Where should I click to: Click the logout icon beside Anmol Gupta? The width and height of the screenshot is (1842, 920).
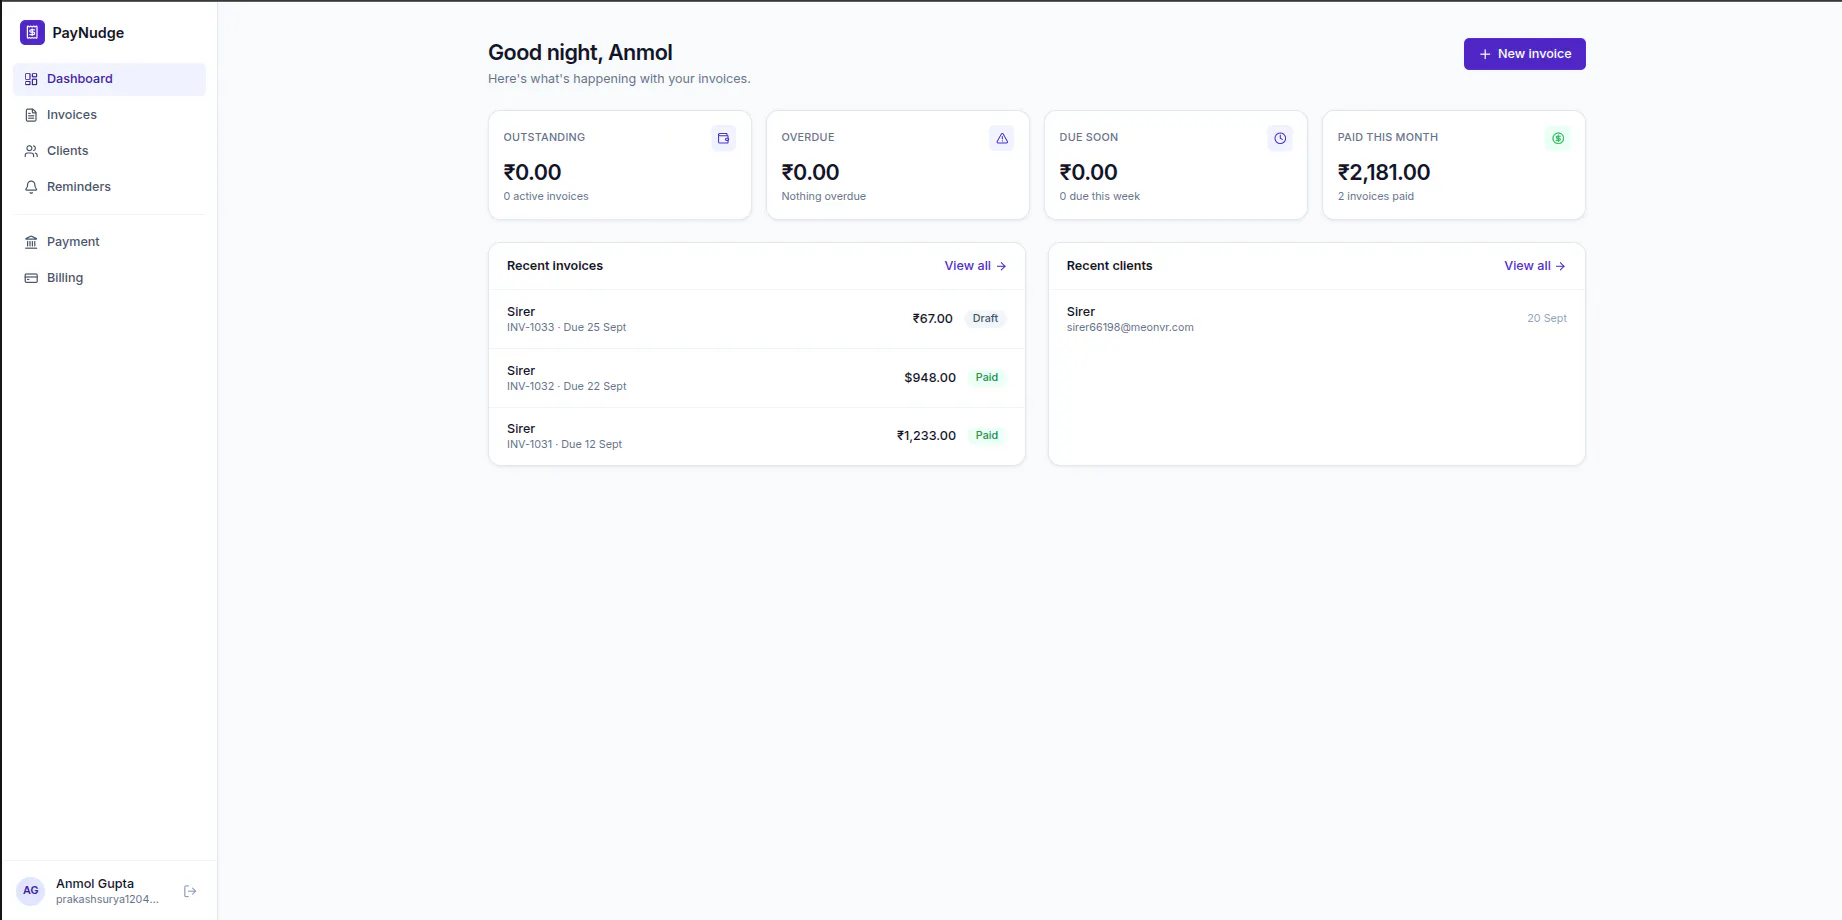(x=190, y=891)
